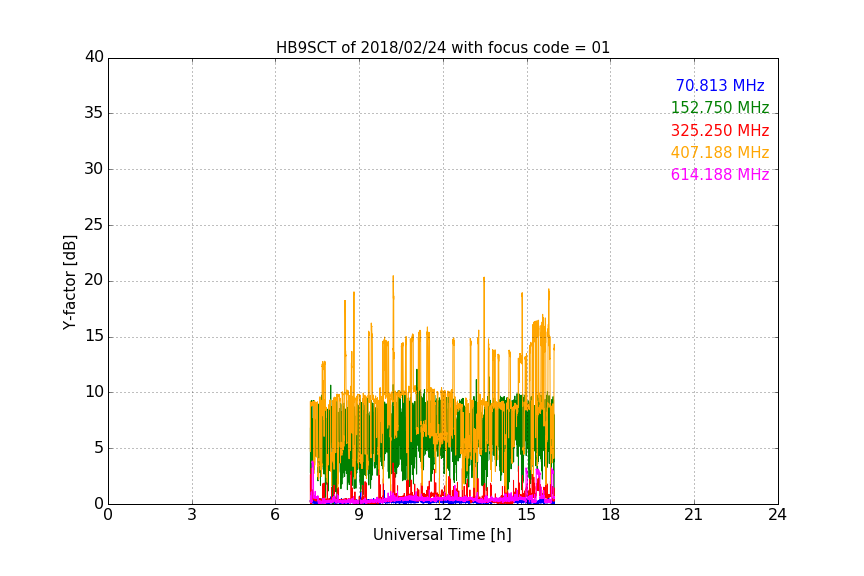Click the 'Universal Time [h]' axis label
Viewport: 864px width, 576px height.
pos(442,535)
